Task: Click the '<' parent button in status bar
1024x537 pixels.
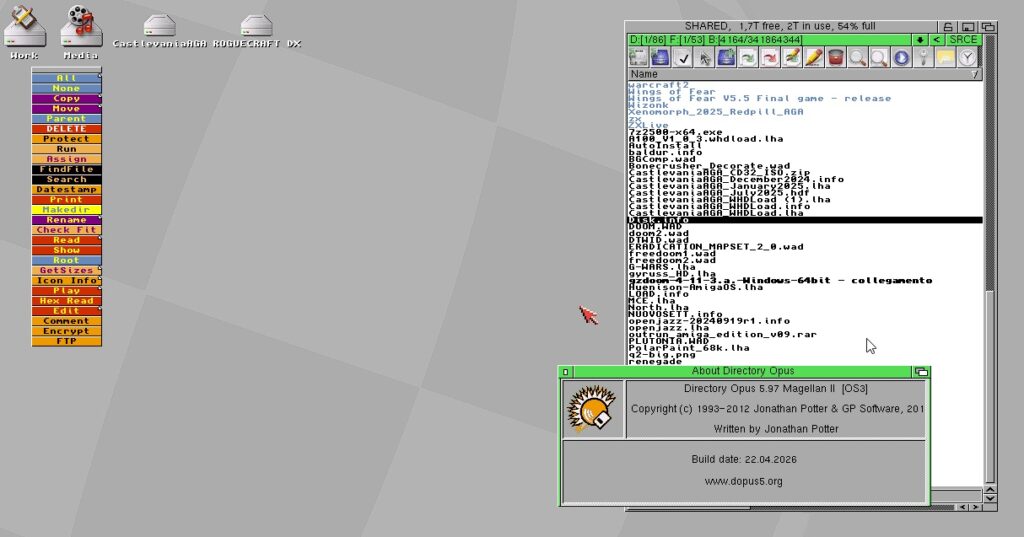Action: click(936, 39)
